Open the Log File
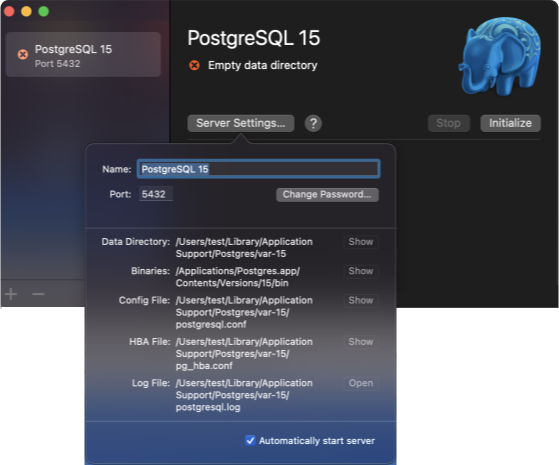The height and width of the screenshot is (465, 559). [x=361, y=383]
